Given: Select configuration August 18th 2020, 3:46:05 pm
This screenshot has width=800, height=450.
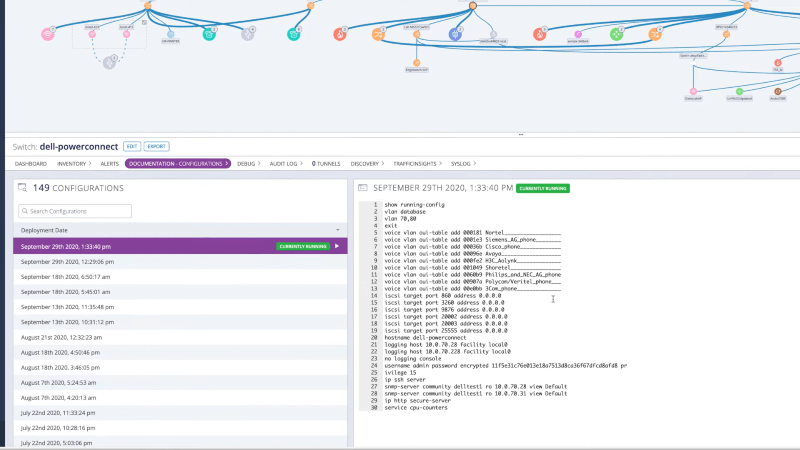Looking at the screenshot, I should tap(180, 367).
